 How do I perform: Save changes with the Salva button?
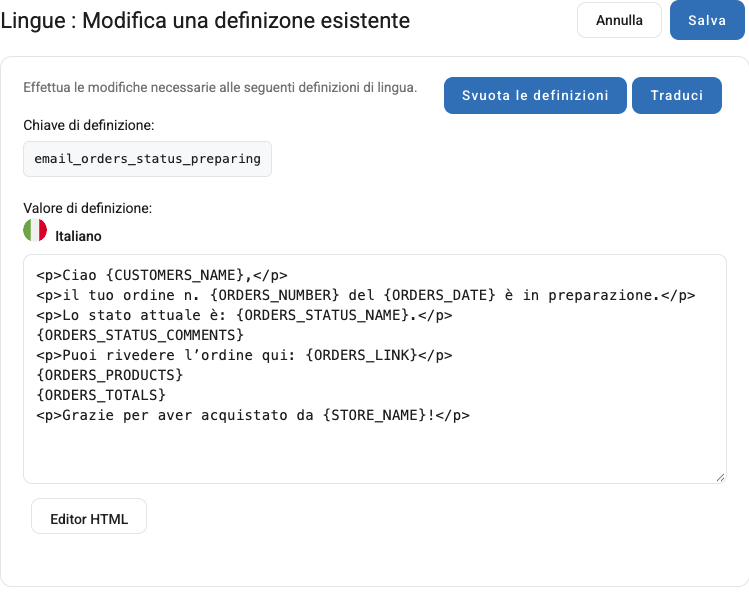coord(707,20)
